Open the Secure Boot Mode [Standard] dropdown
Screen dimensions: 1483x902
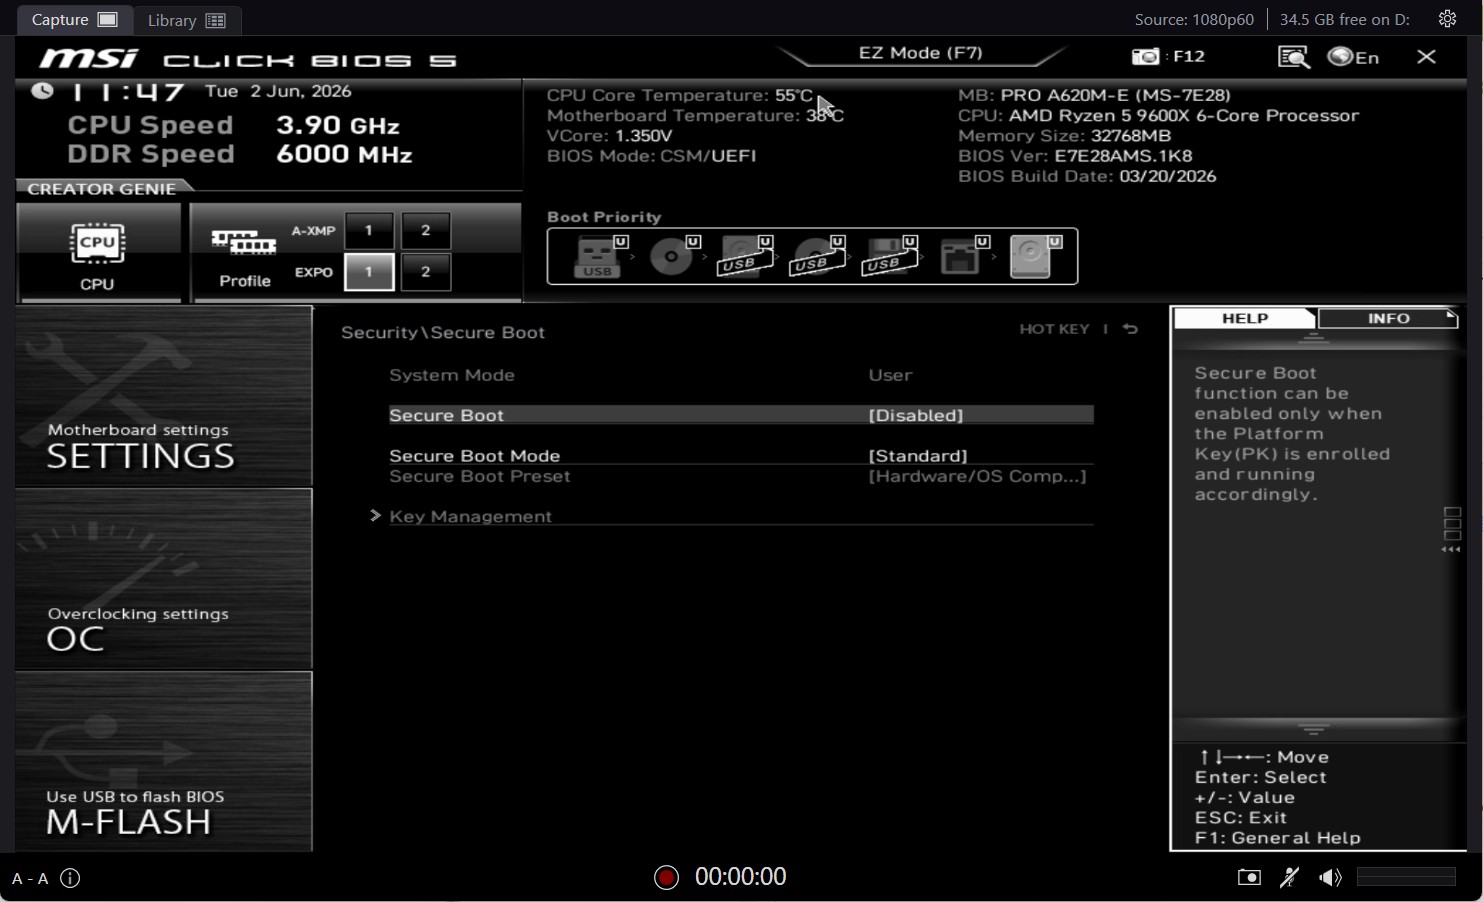(x=918, y=456)
